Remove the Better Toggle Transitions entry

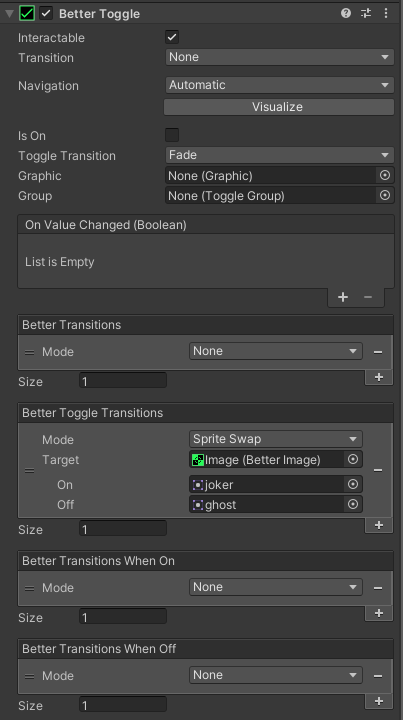pos(378,470)
